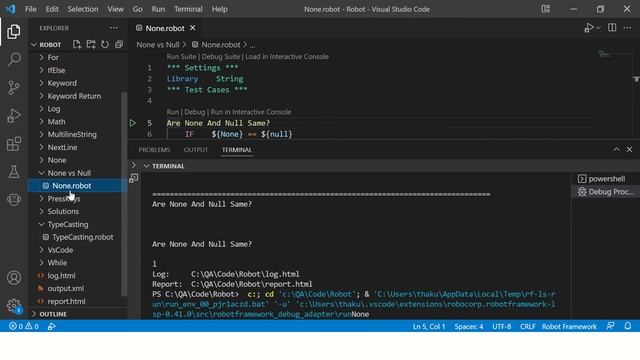This screenshot has height=360, width=640.
Task: Switch to the PROBLEMS tab
Action: click(154, 150)
